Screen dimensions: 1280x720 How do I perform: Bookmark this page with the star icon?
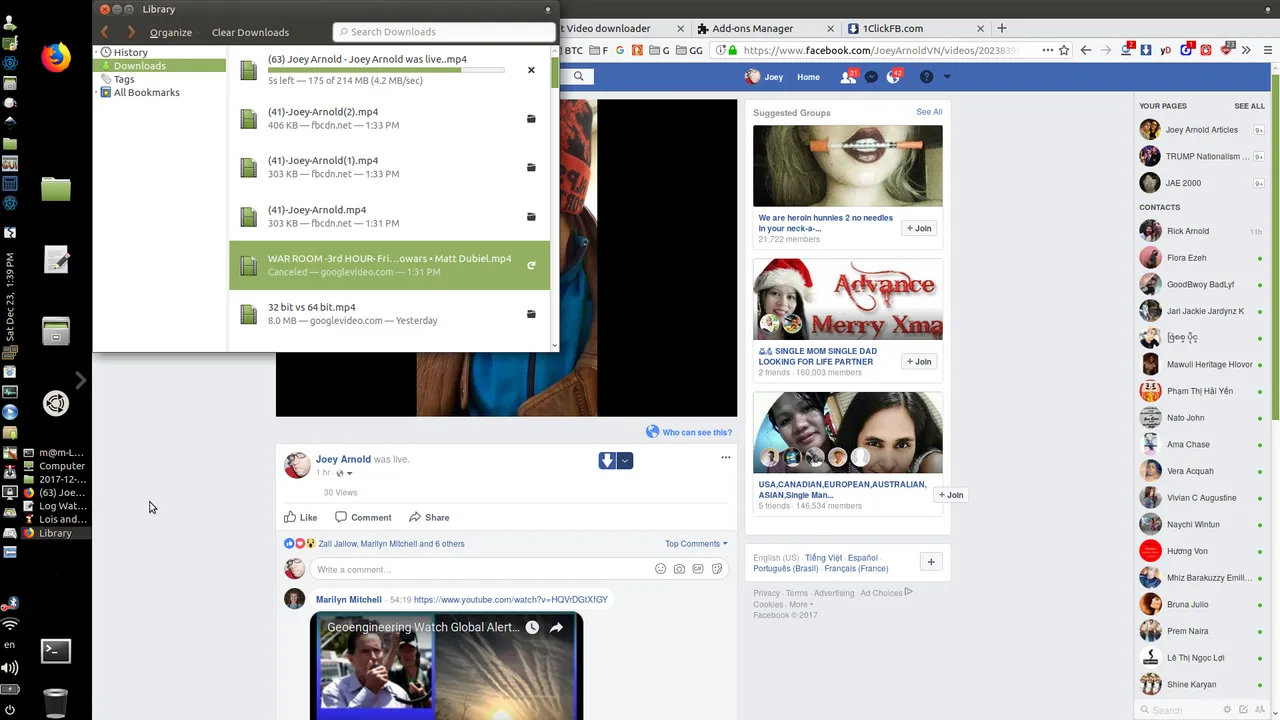point(1064,50)
